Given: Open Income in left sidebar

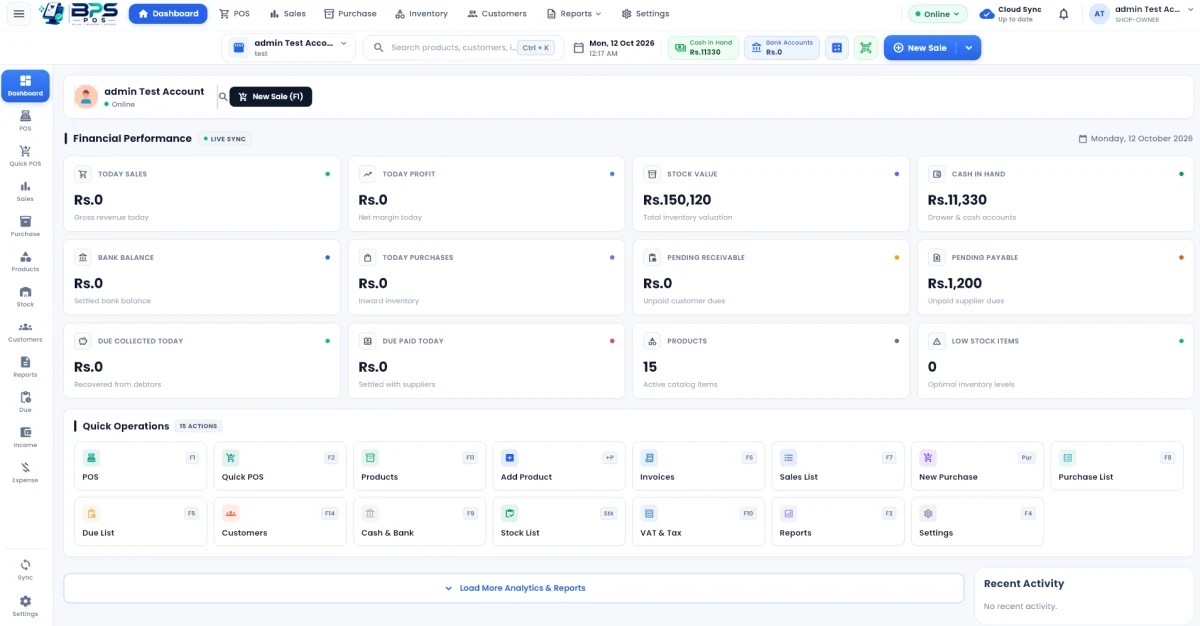Looking at the screenshot, I should pos(25,437).
